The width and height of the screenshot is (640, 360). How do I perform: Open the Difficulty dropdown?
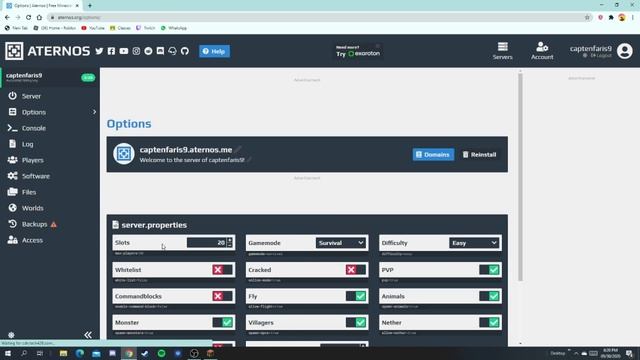[x=474, y=243]
